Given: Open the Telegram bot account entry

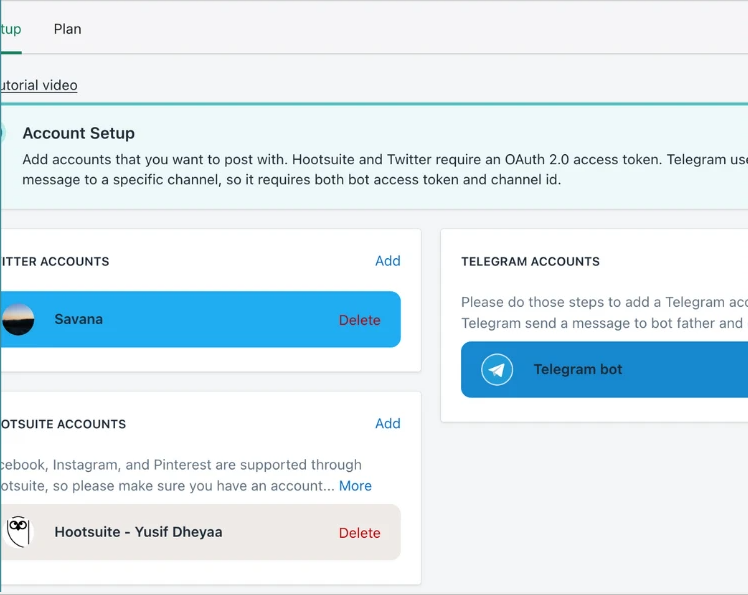Looking at the screenshot, I should [604, 369].
